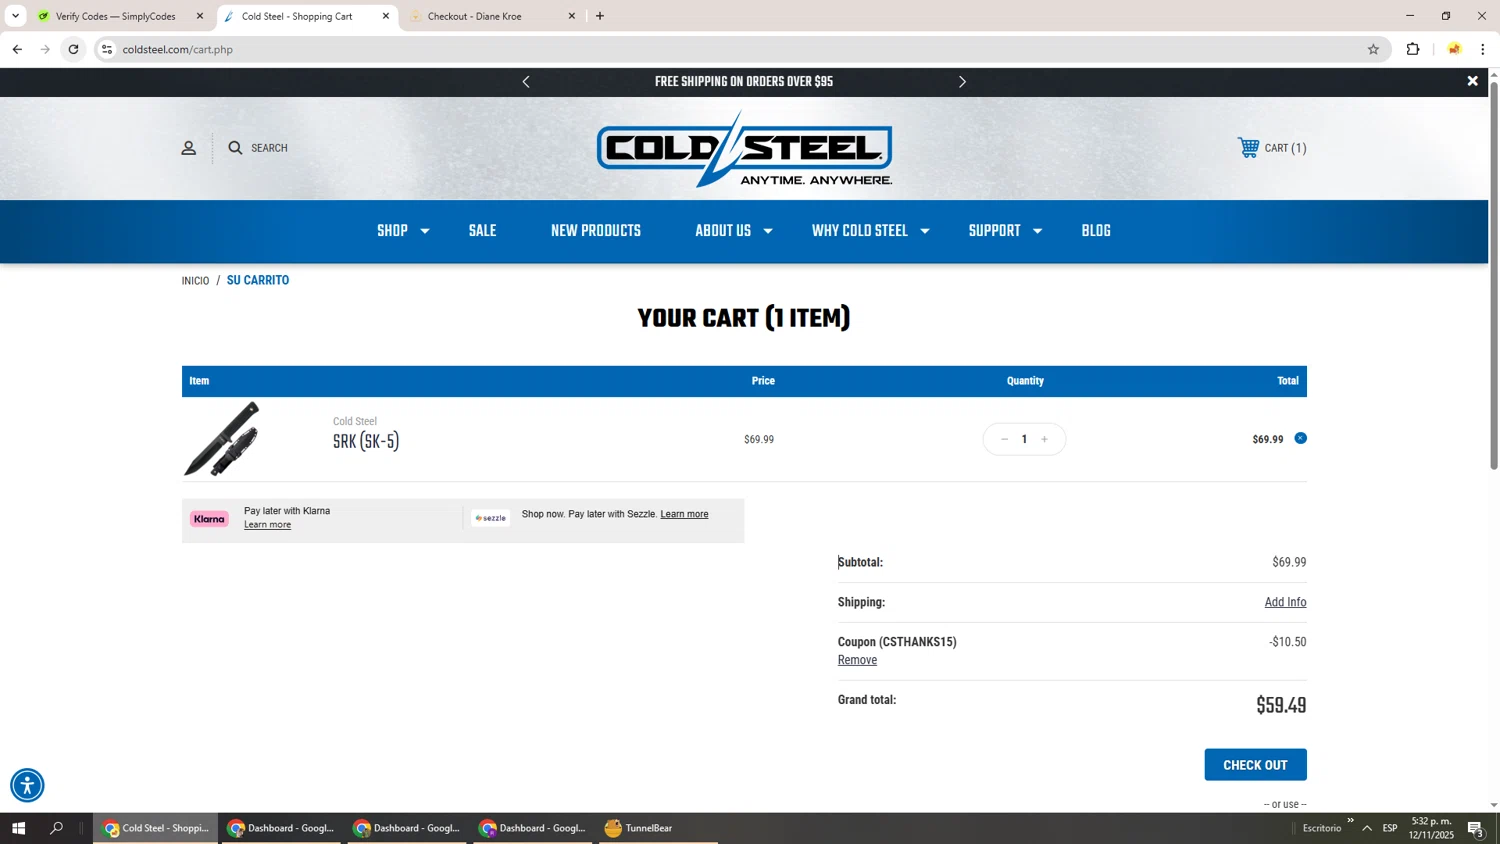This screenshot has width=1500, height=844.
Task: Open the Chrome profile avatar icon
Action: coord(1454,49)
